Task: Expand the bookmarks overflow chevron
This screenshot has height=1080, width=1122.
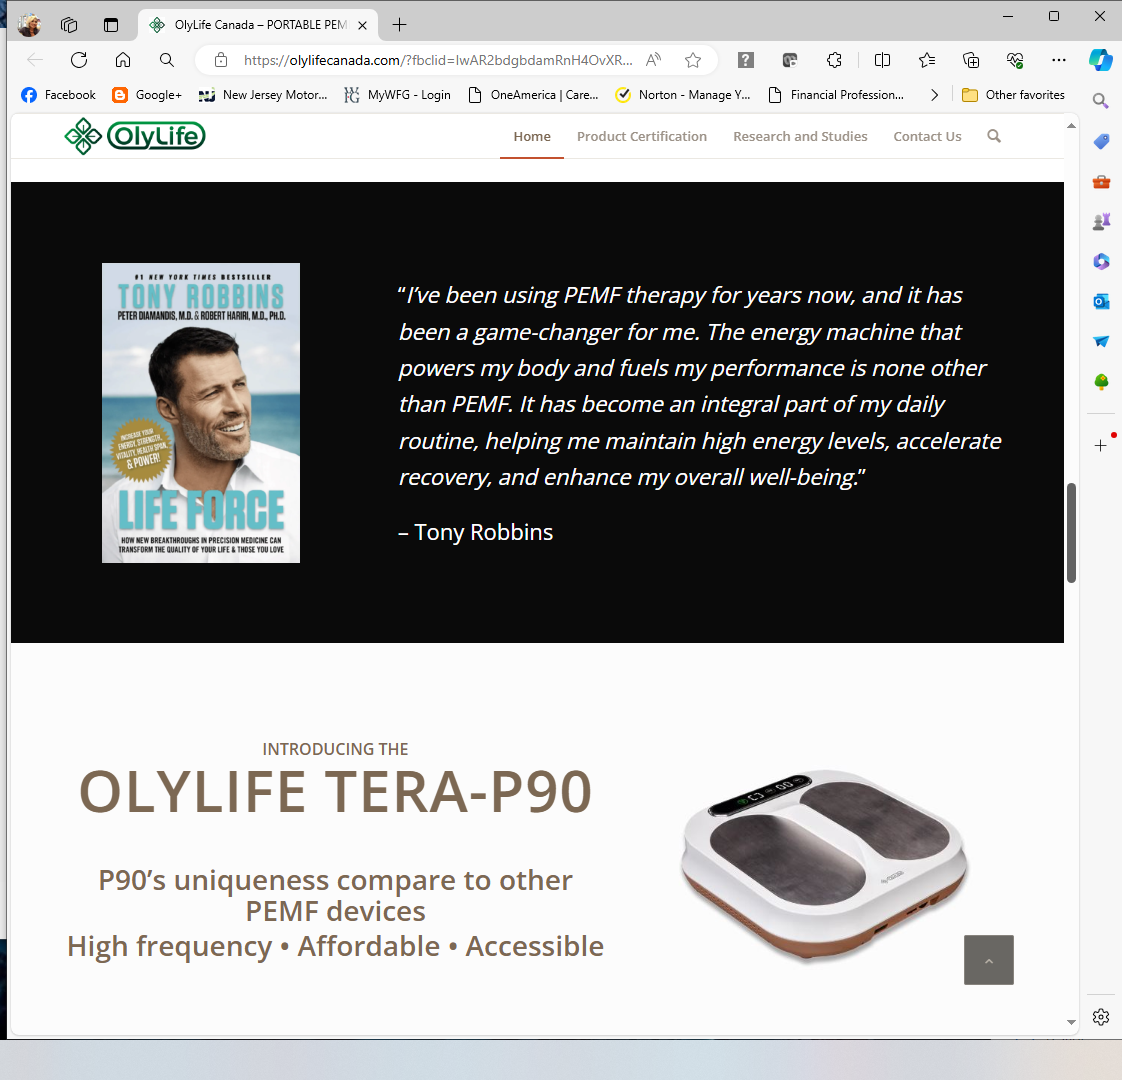Action: 934,94
